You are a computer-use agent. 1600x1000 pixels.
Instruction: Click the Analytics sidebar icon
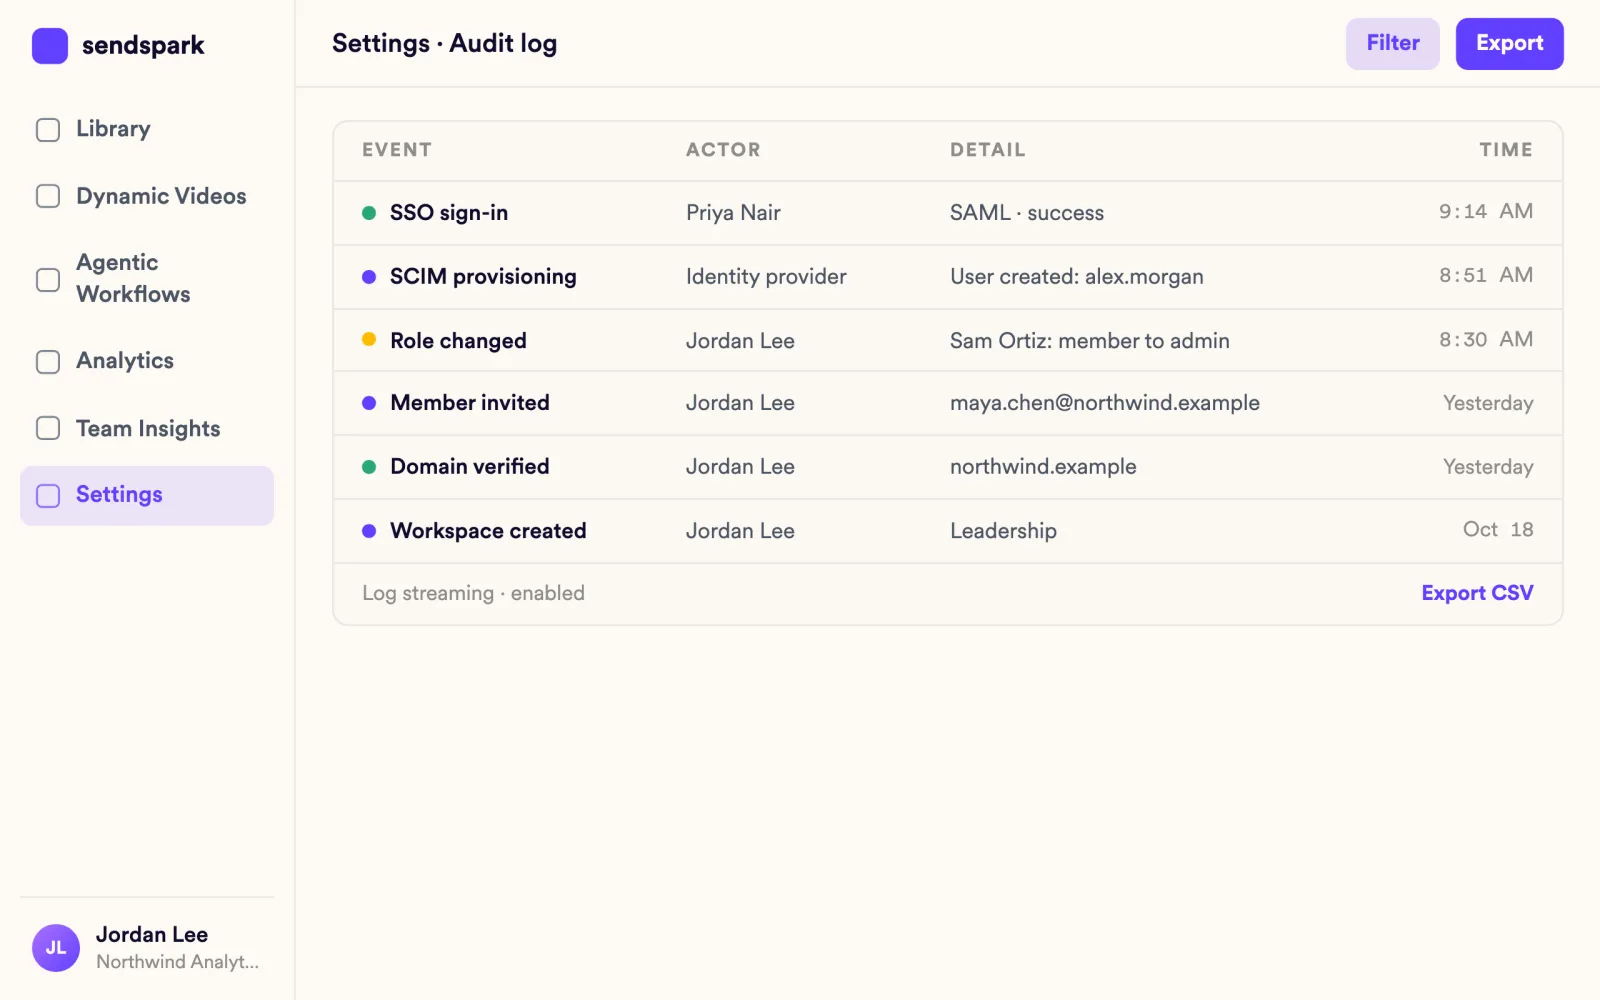[48, 362]
